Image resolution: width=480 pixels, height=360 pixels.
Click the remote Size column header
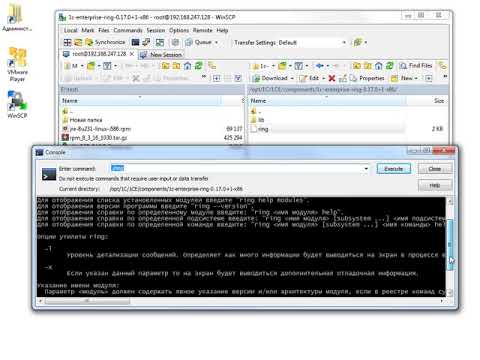coord(427,101)
